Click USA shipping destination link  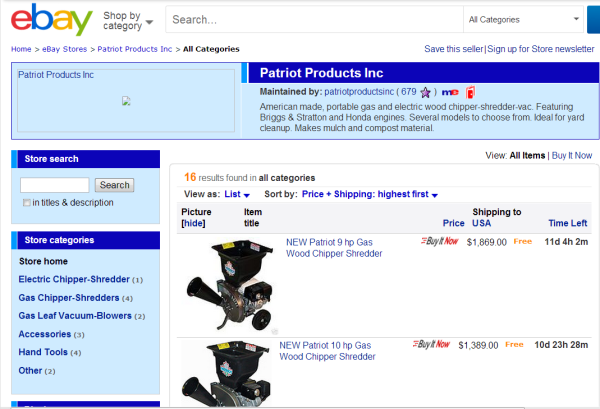(x=481, y=223)
